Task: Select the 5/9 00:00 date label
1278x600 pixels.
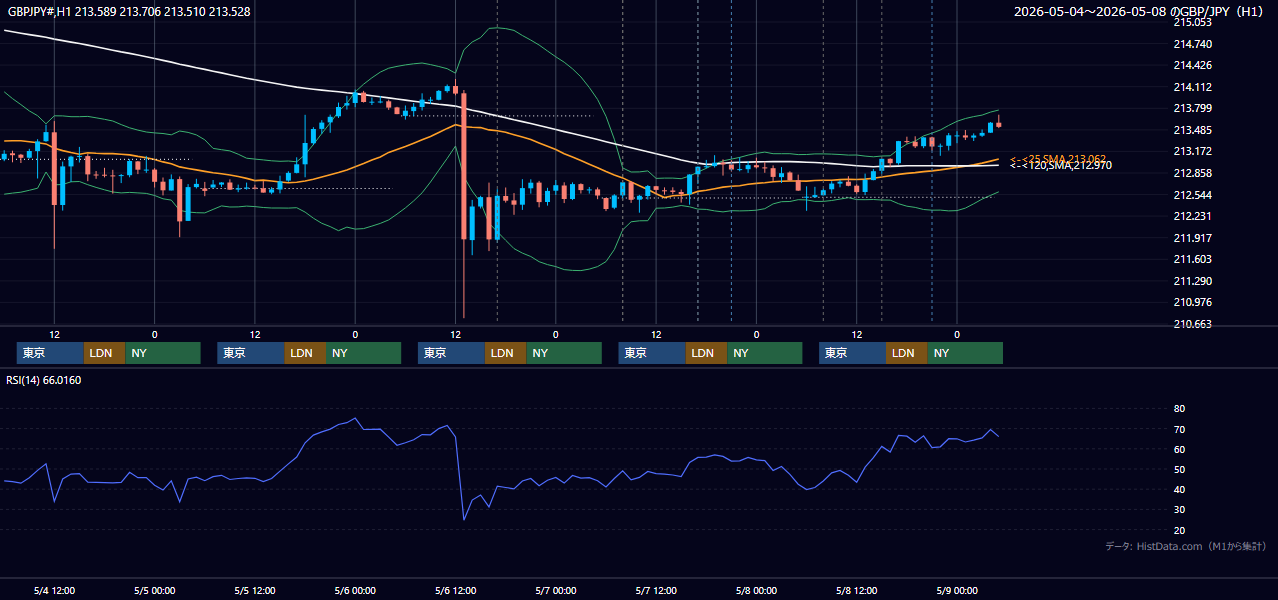Action: pos(956,590)
